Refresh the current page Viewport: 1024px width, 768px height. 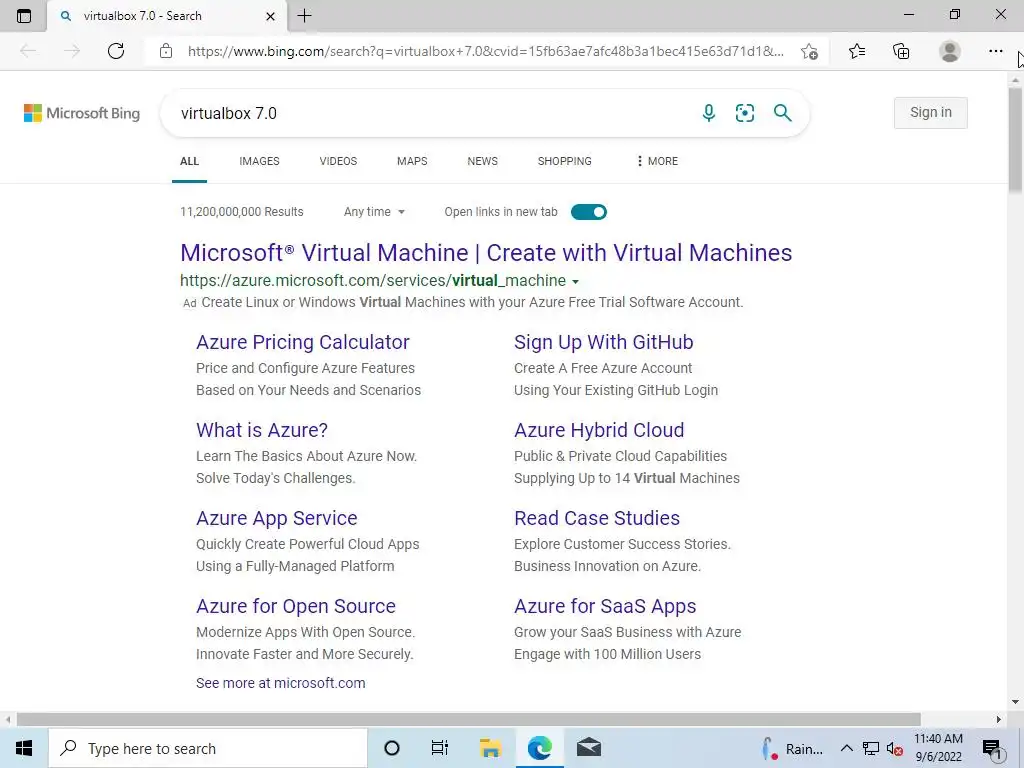click(x=116, y=51)
